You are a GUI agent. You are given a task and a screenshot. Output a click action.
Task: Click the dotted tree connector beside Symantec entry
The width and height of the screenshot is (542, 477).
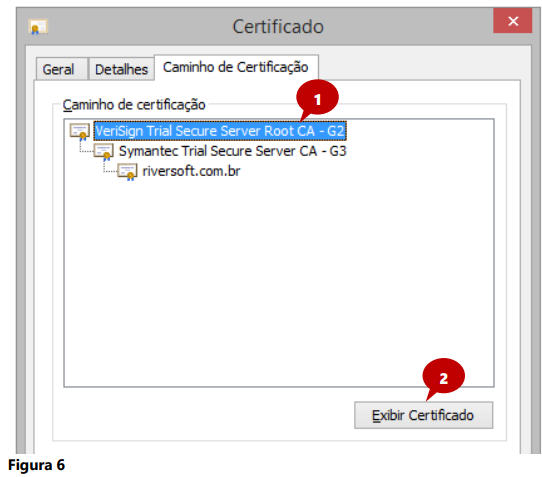click(x=86, y=147)
